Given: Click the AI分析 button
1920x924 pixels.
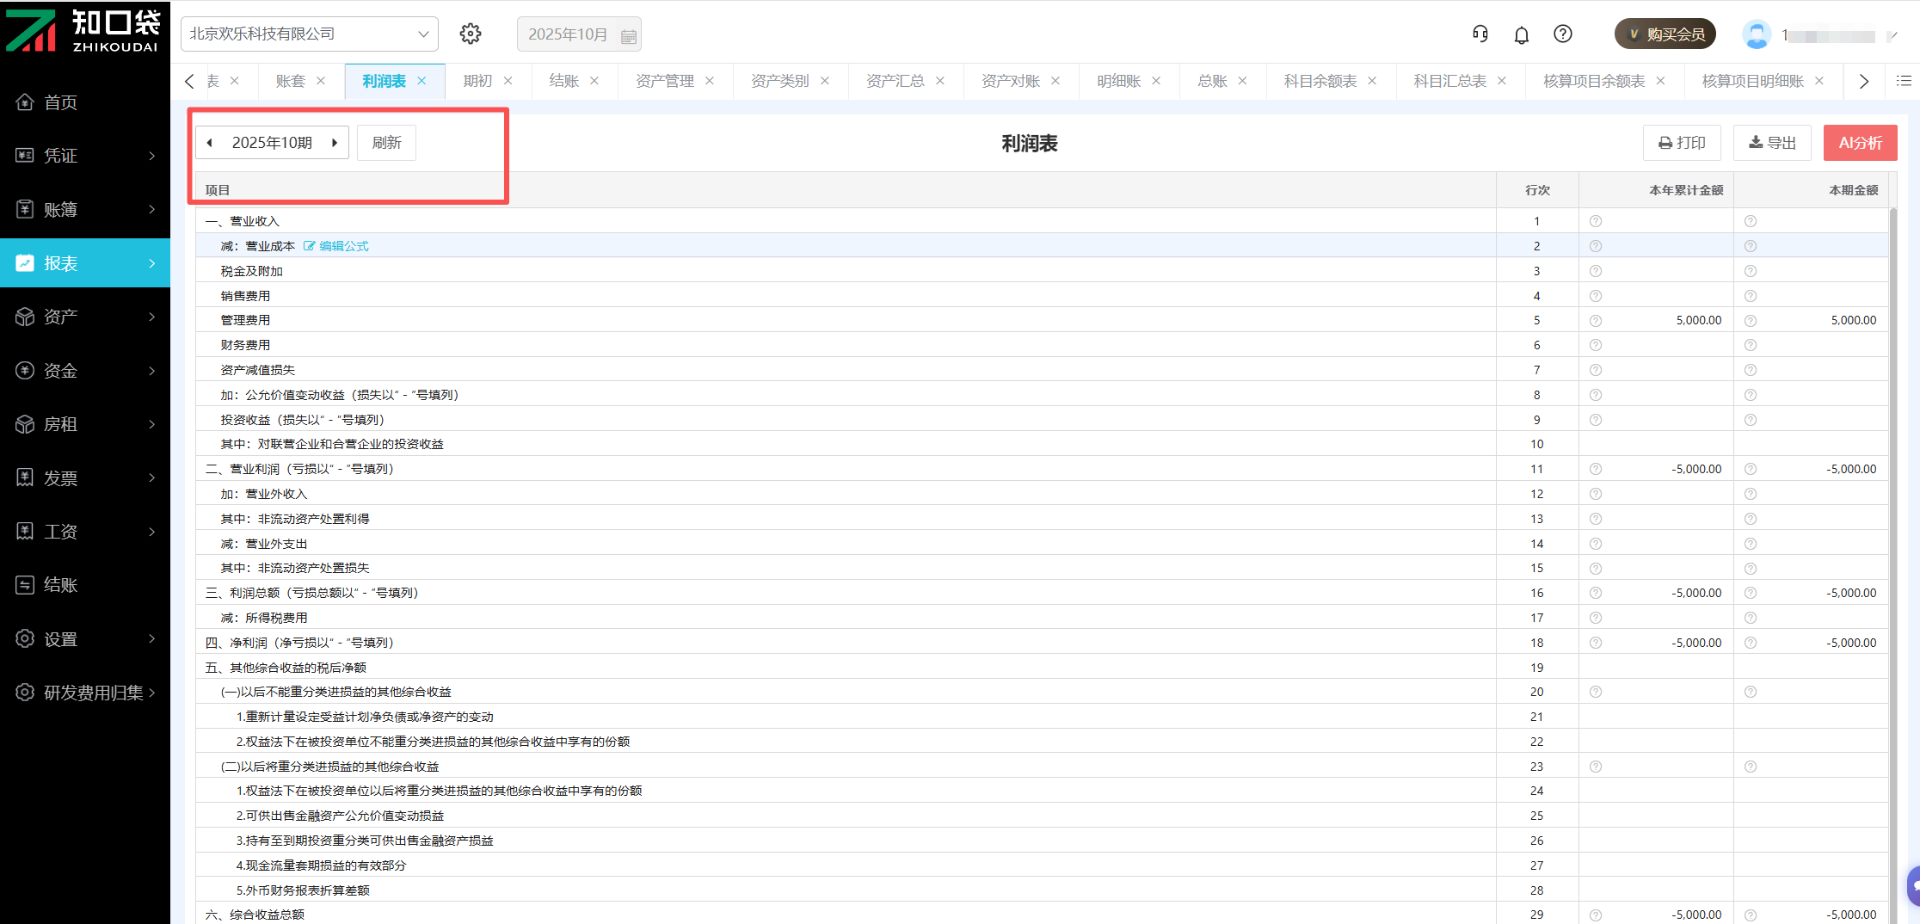Looking at the screenshot, I should (x=1859, y=143).
